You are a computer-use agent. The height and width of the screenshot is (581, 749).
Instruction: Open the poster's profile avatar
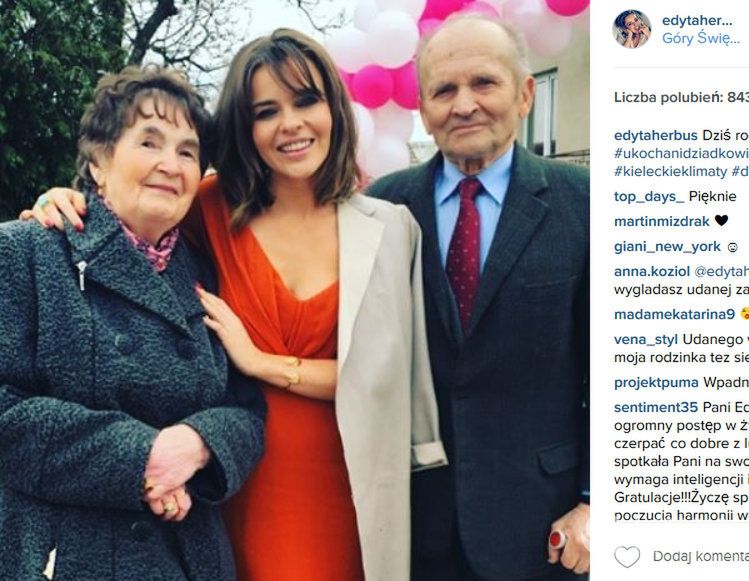pos(632,29)
